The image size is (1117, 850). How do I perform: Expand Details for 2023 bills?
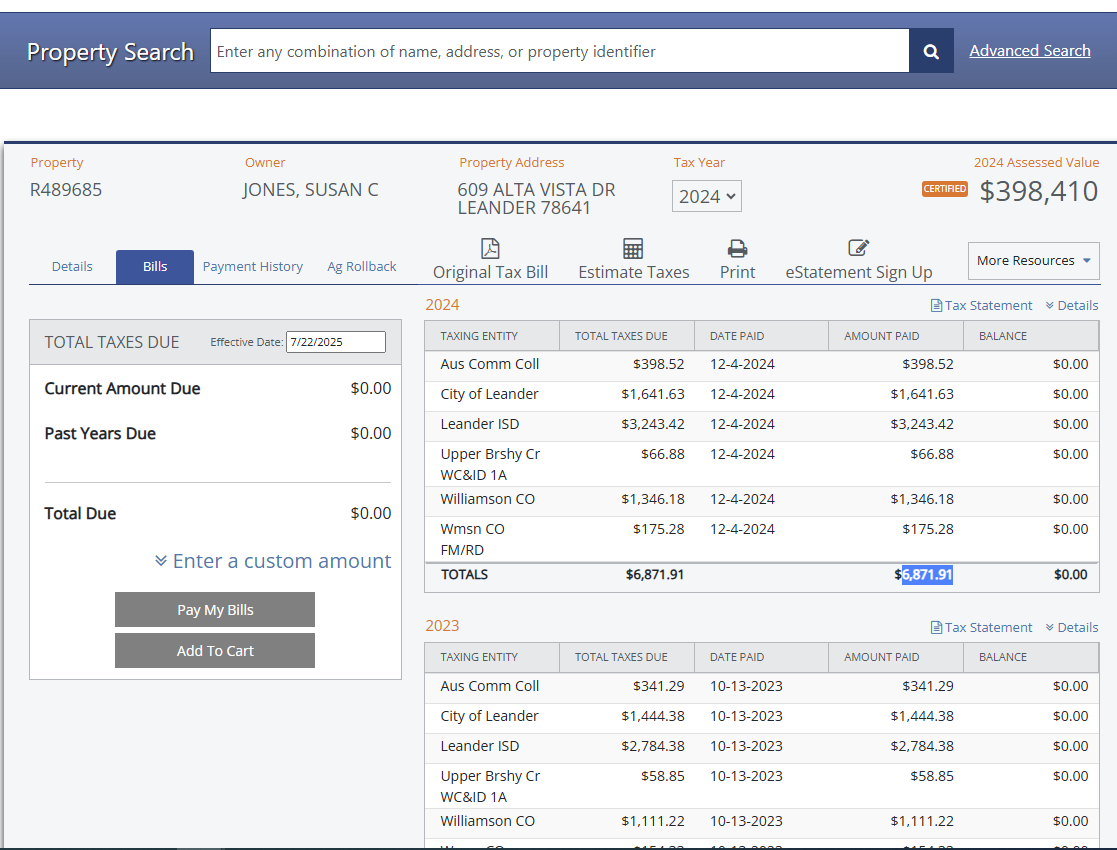(1071, 628)
